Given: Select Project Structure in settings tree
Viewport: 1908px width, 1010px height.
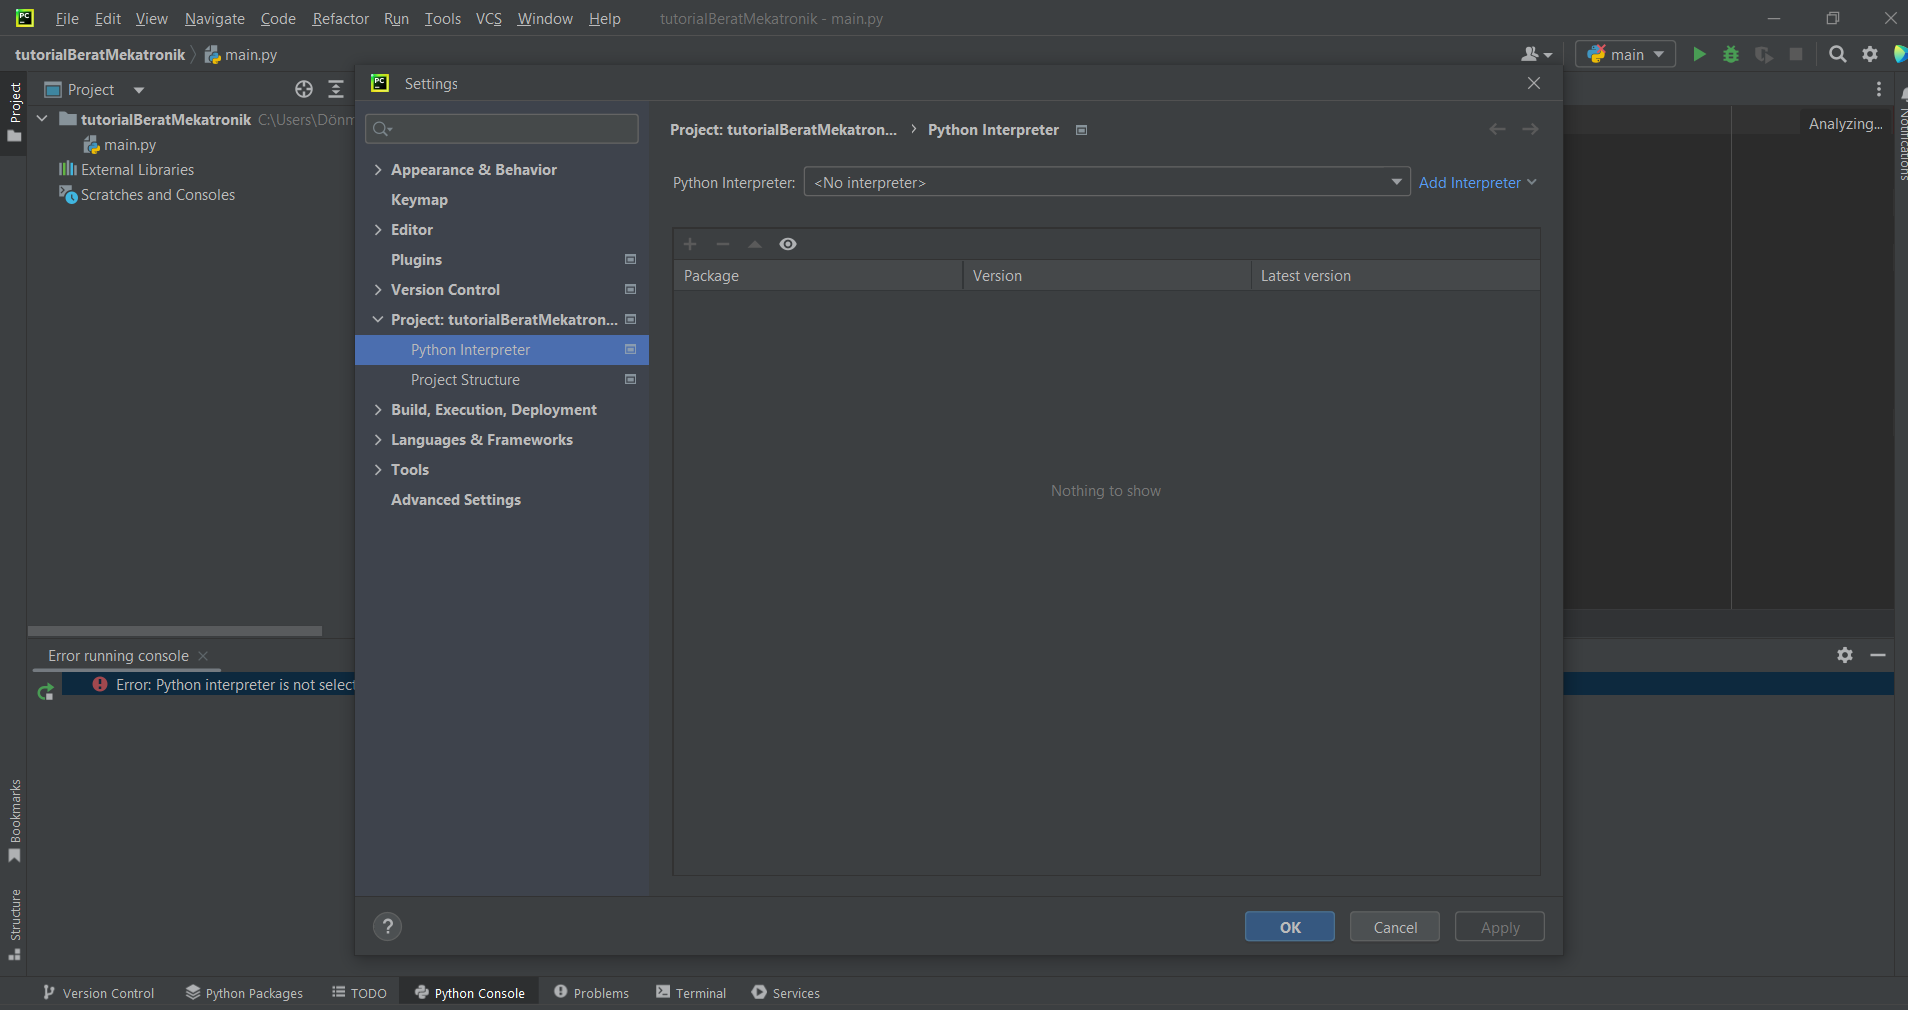Looking at the screenshot, I should [x=465, y=380].
